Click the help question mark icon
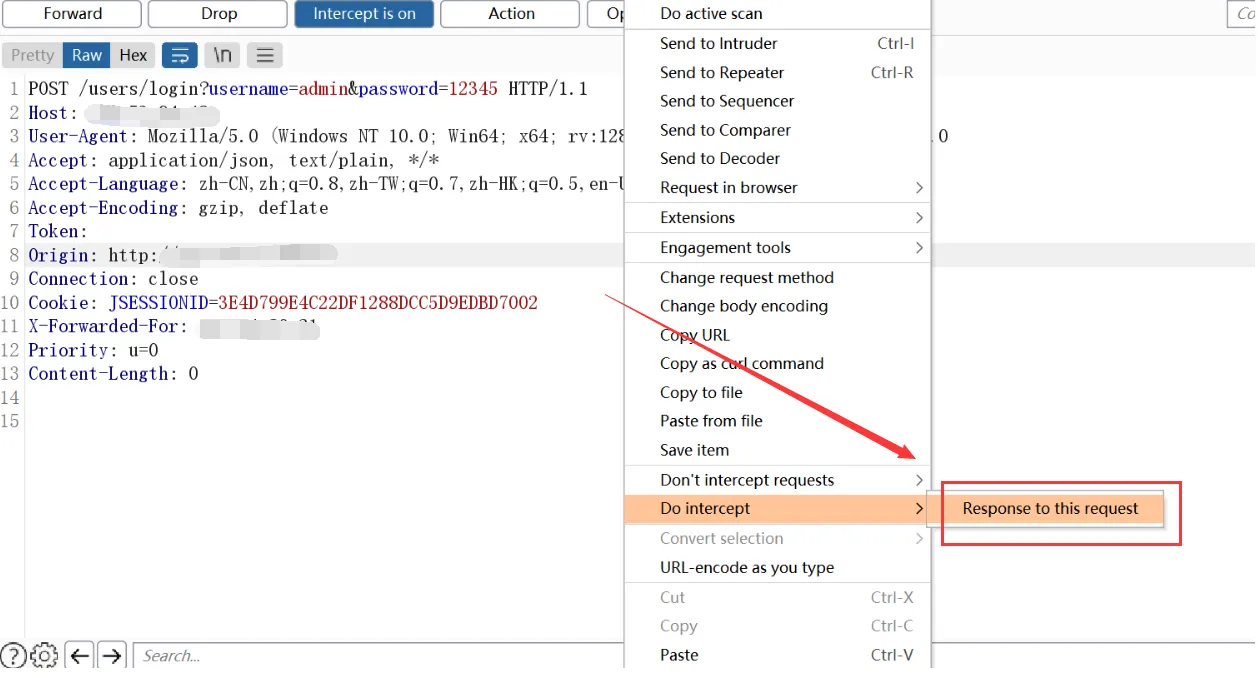 click(x=13, y=656)
